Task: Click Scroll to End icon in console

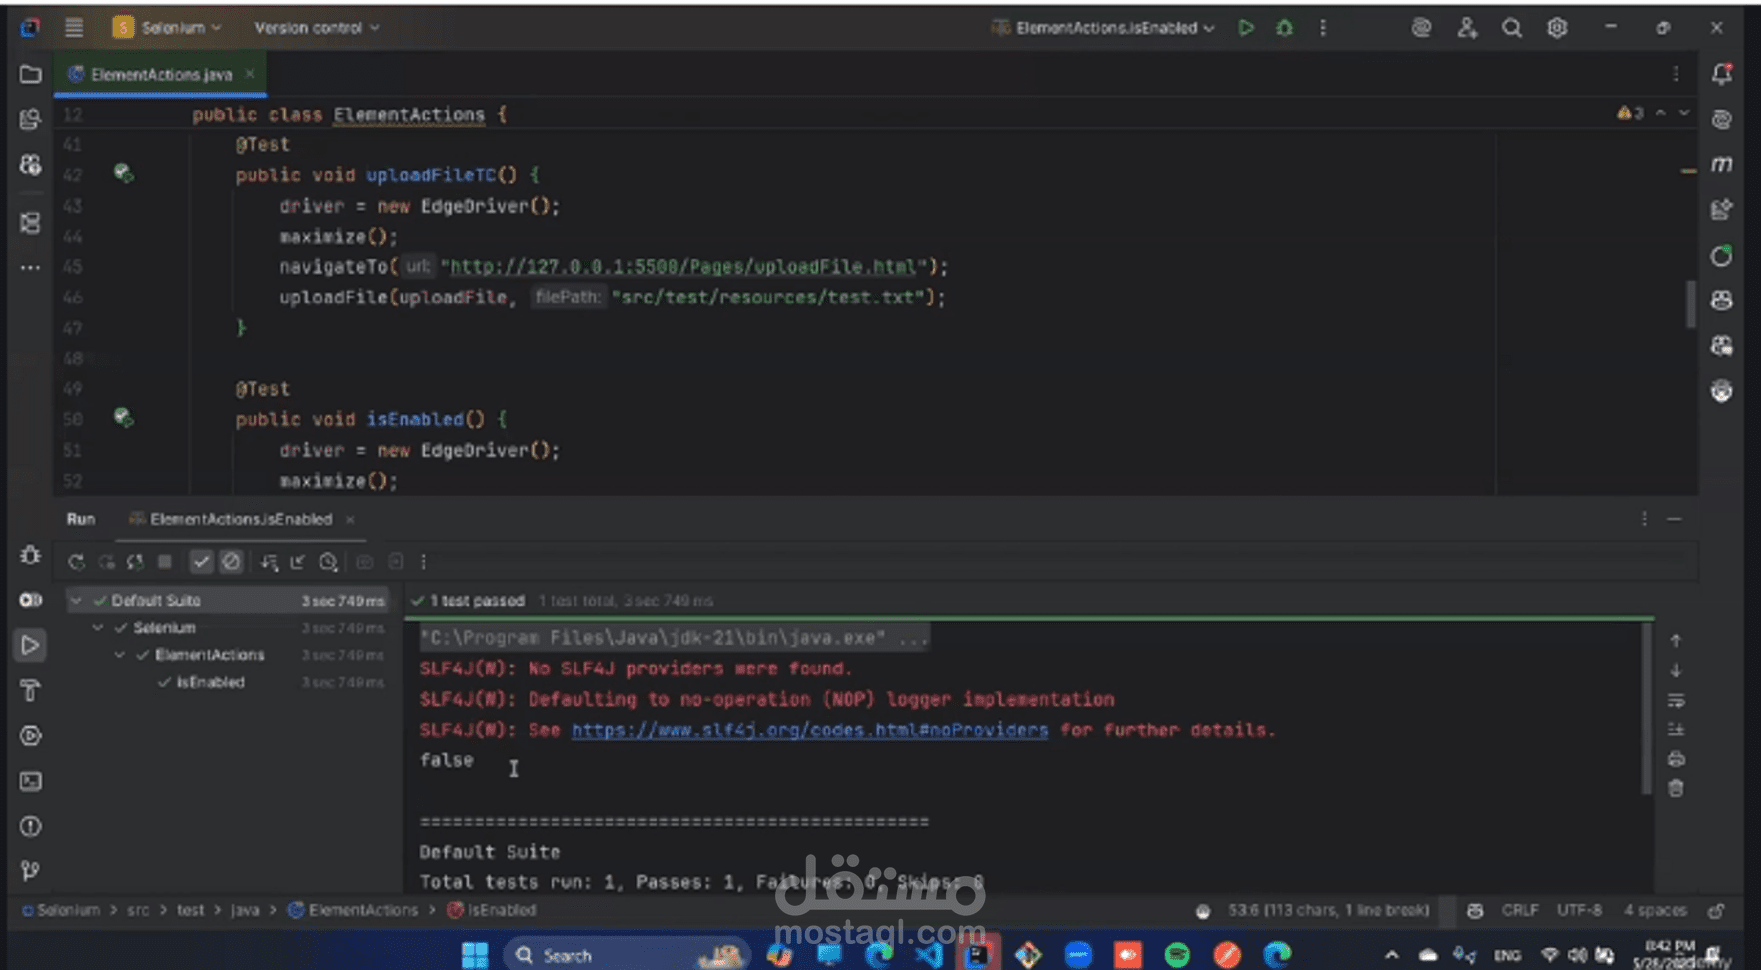Action: coord(1676,729)
